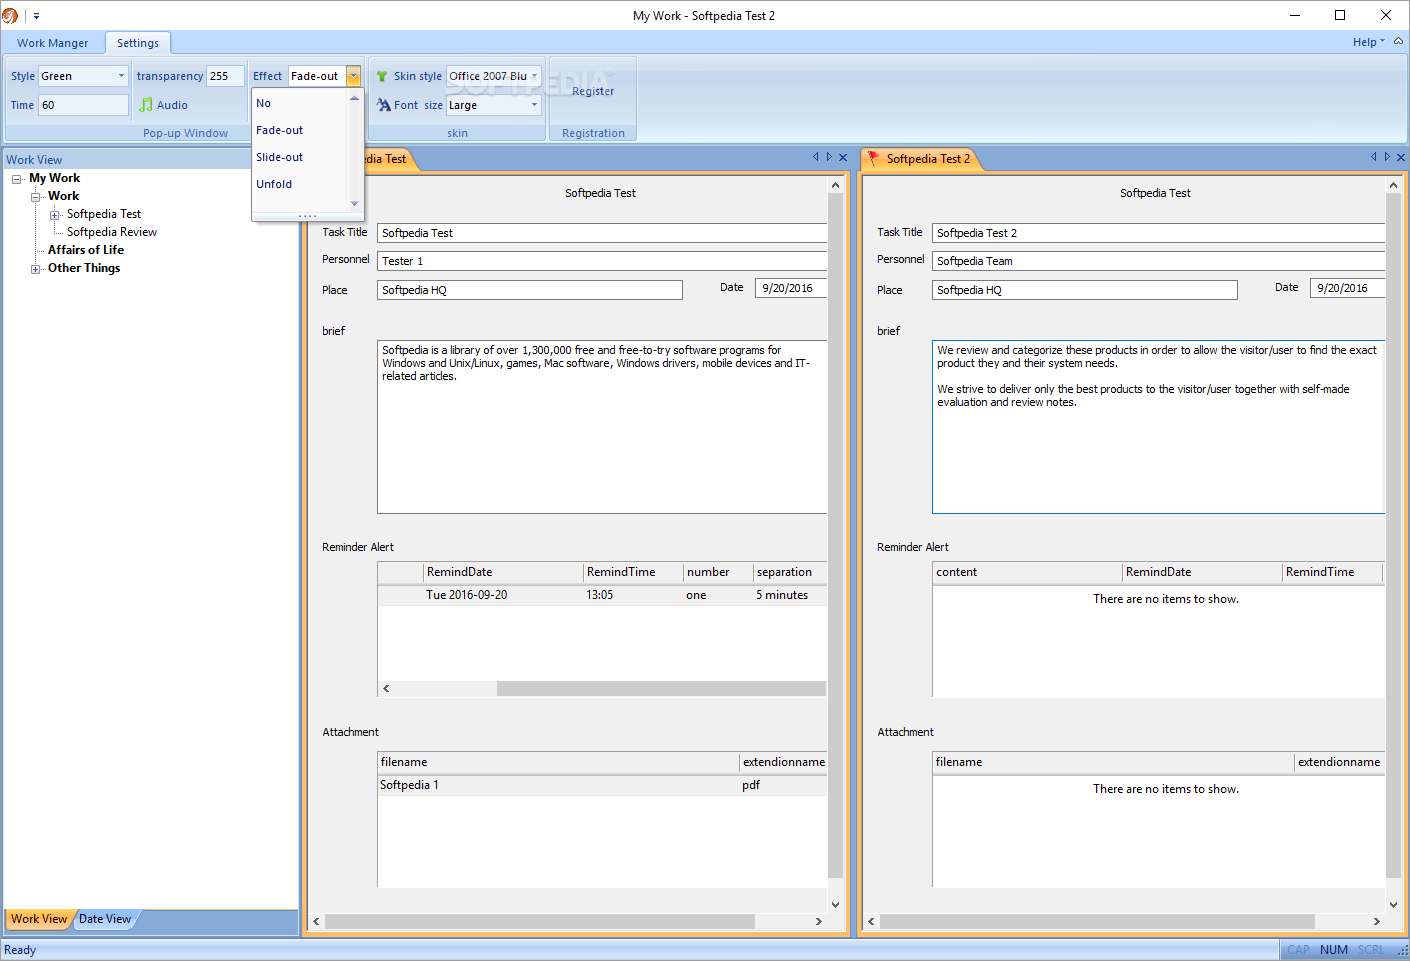Open the quick access toolbar customize arrow
The width and height of the screenshot is (1410, 961).
click(x=36, y=16)
